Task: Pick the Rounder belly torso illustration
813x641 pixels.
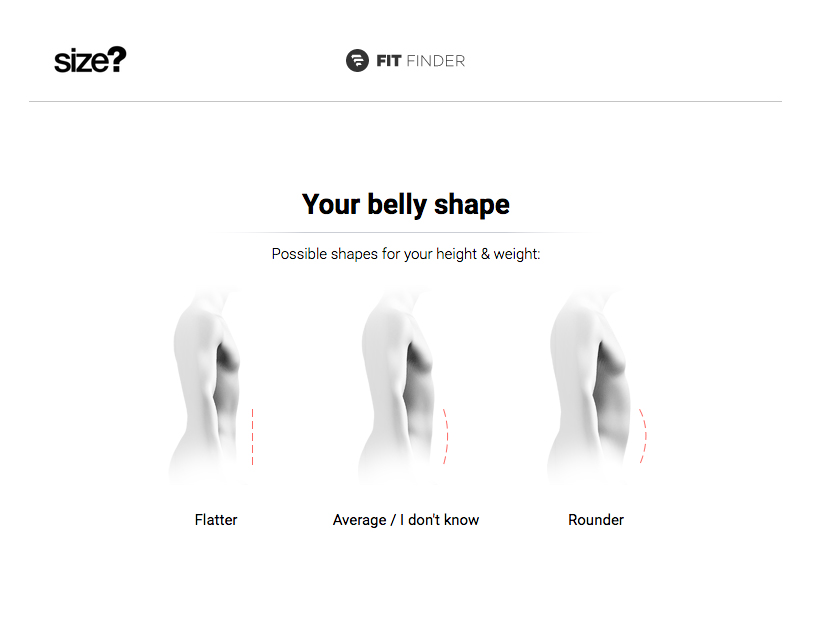Action: 590,385
